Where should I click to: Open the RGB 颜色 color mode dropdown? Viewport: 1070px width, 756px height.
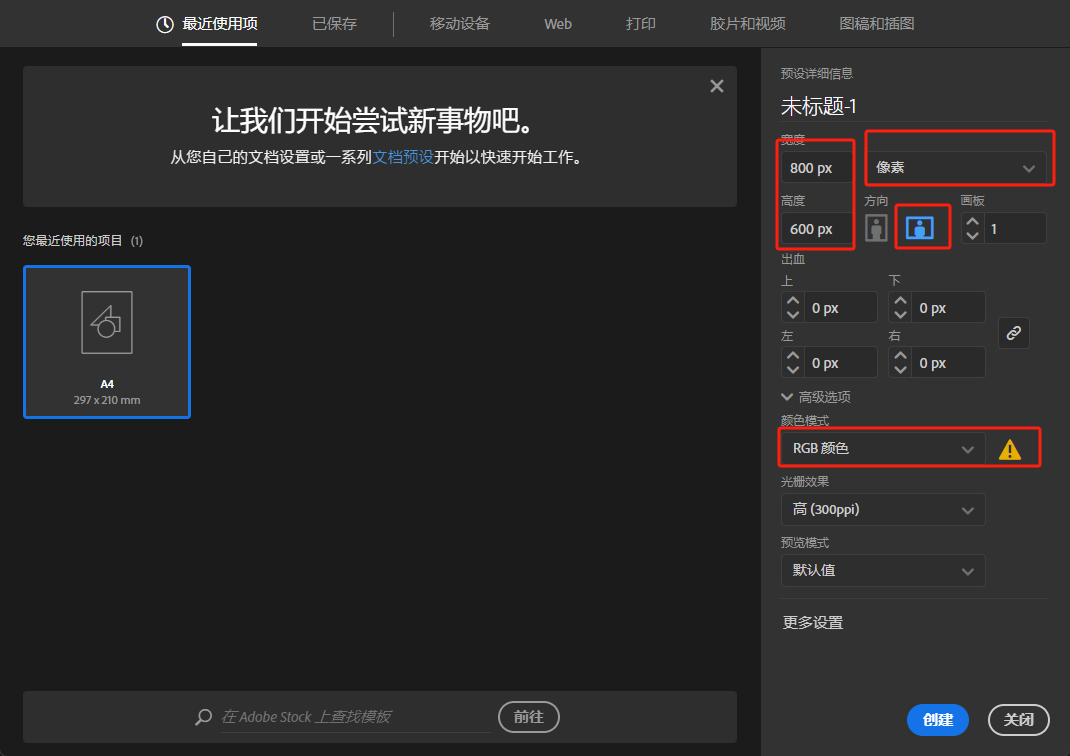pyautogui.click(x=883, y=449)
